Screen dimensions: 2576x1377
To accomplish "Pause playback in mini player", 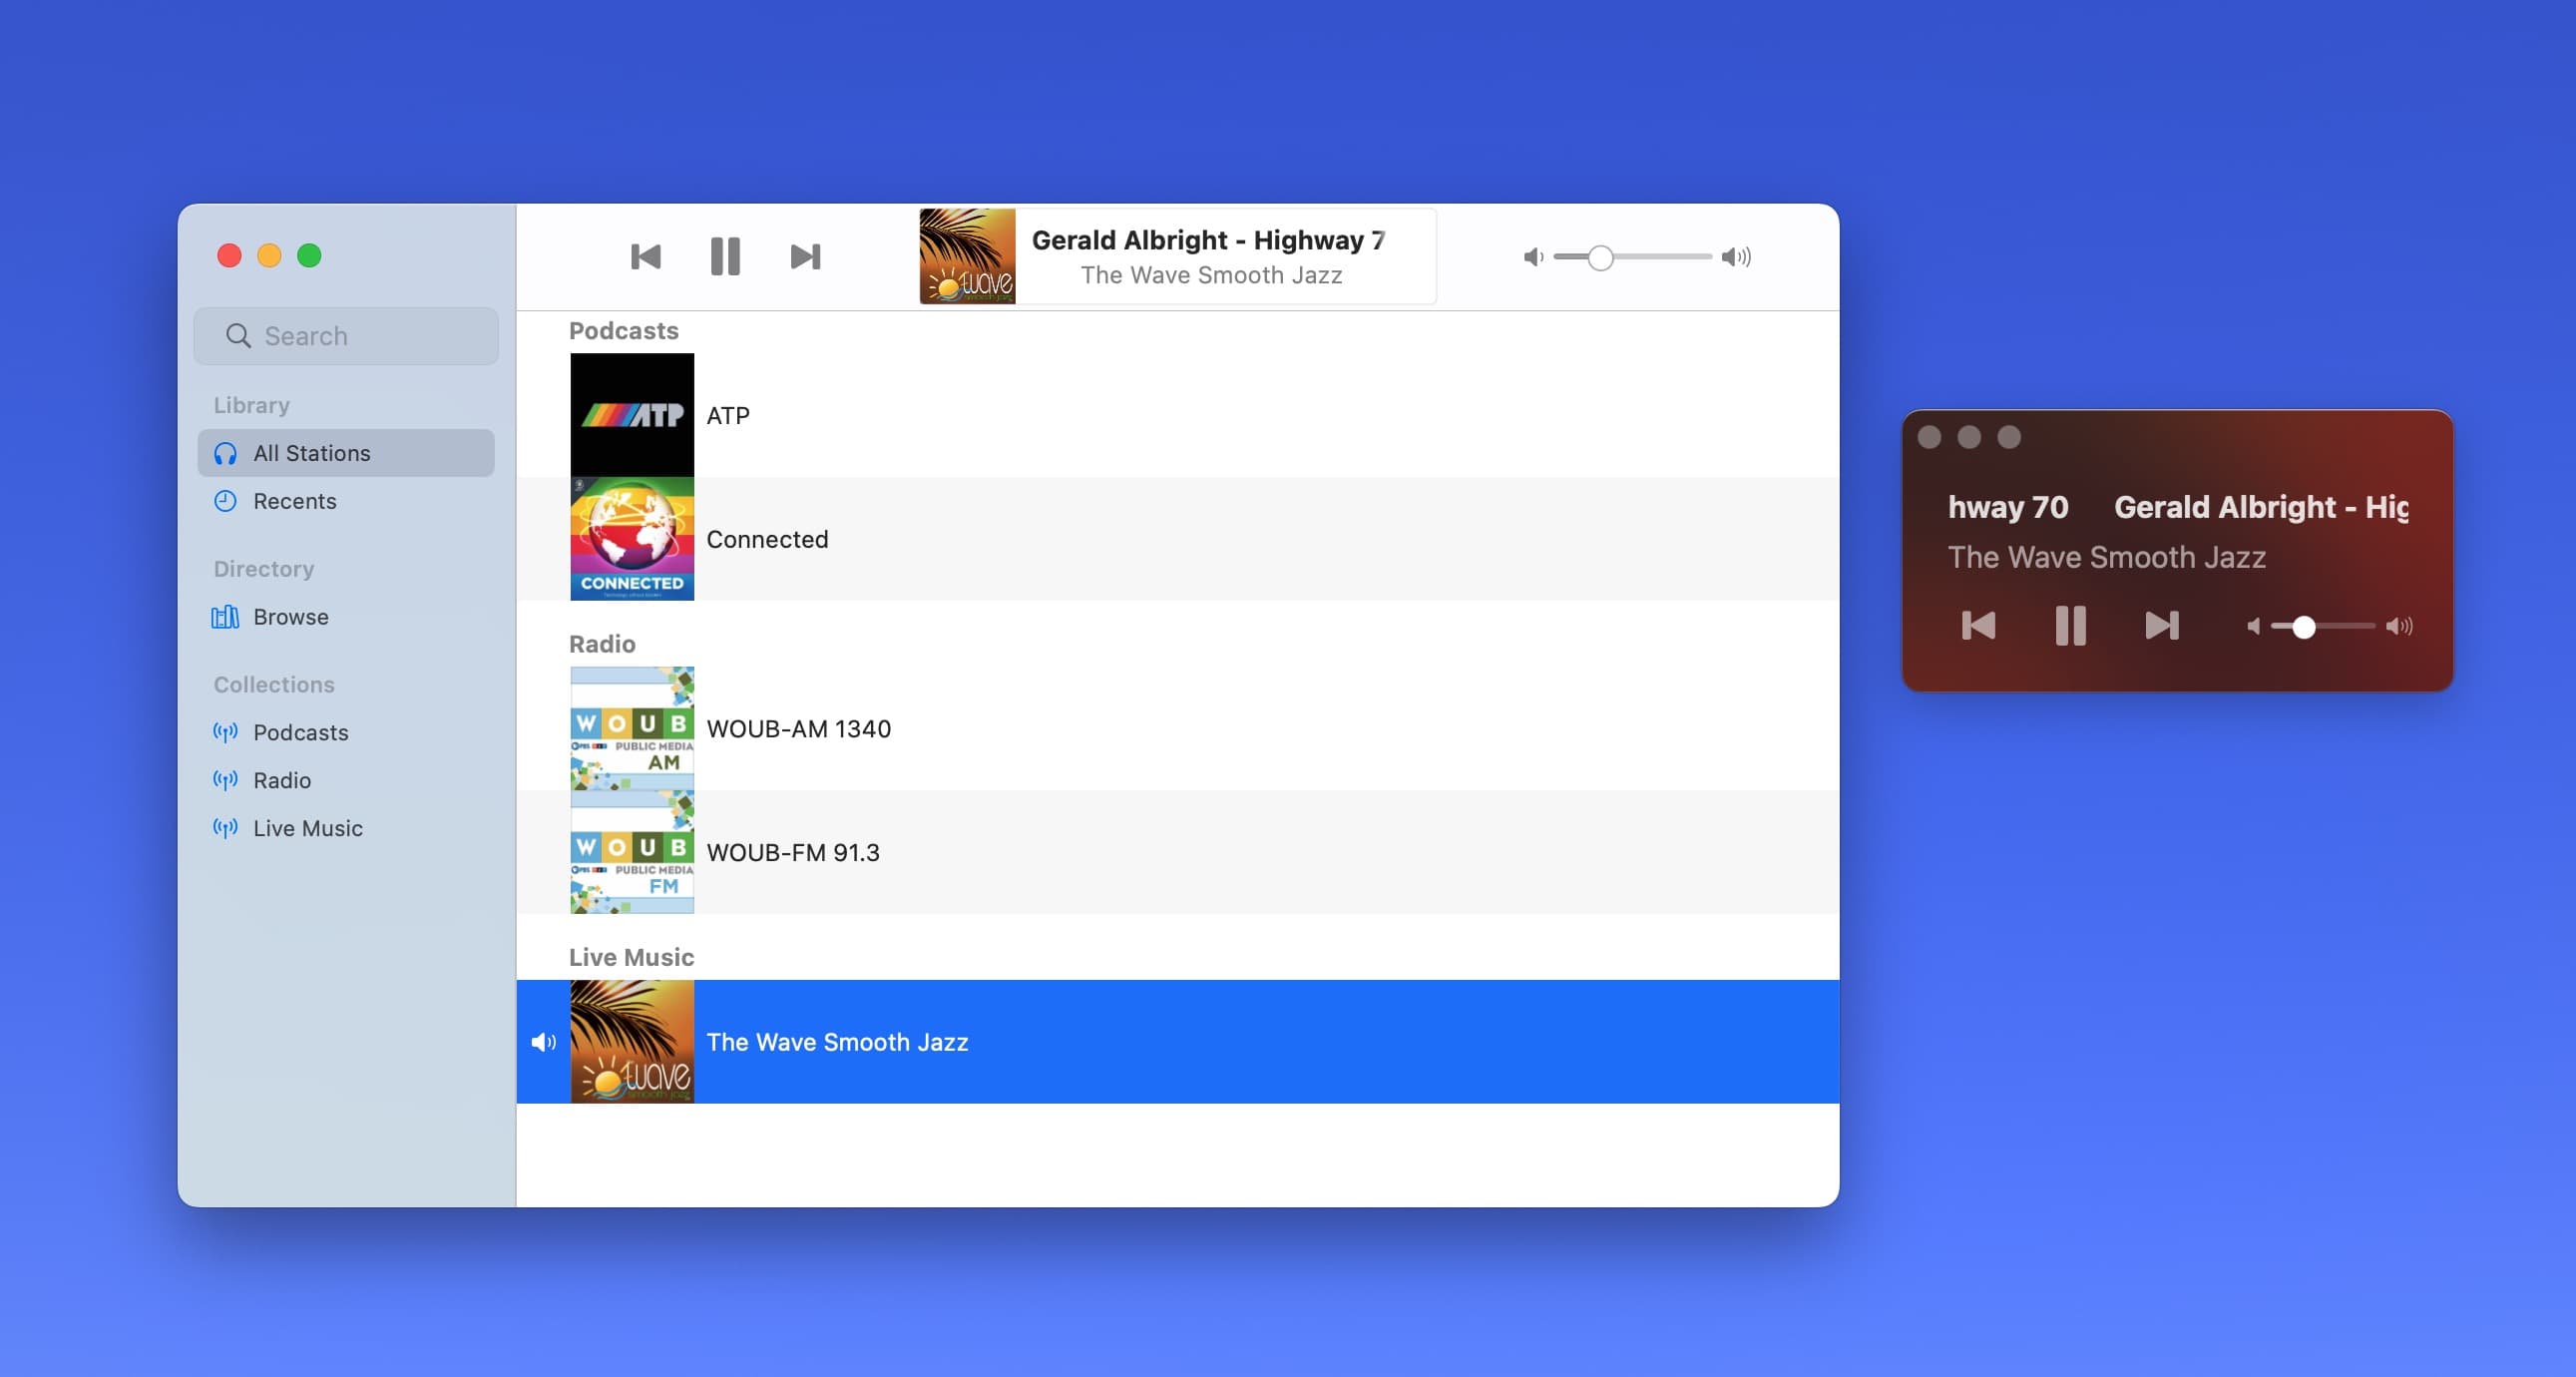I will 2070,626.
